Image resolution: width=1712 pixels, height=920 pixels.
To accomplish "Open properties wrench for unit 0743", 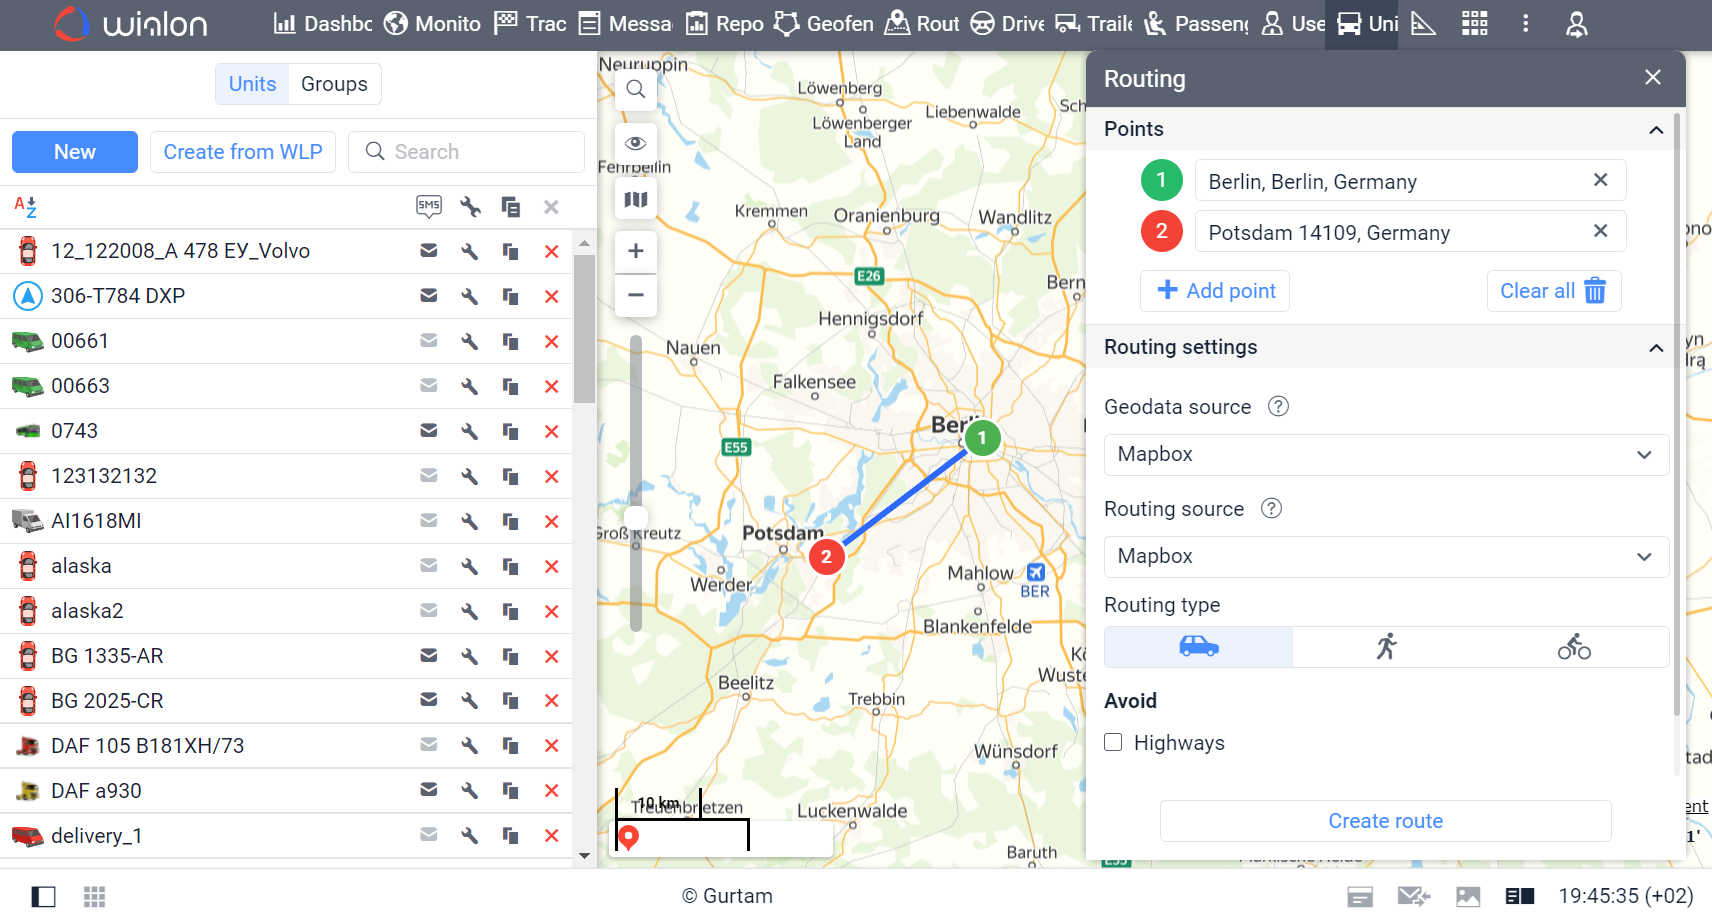I will pyautogui.click(x=470, y=431).
